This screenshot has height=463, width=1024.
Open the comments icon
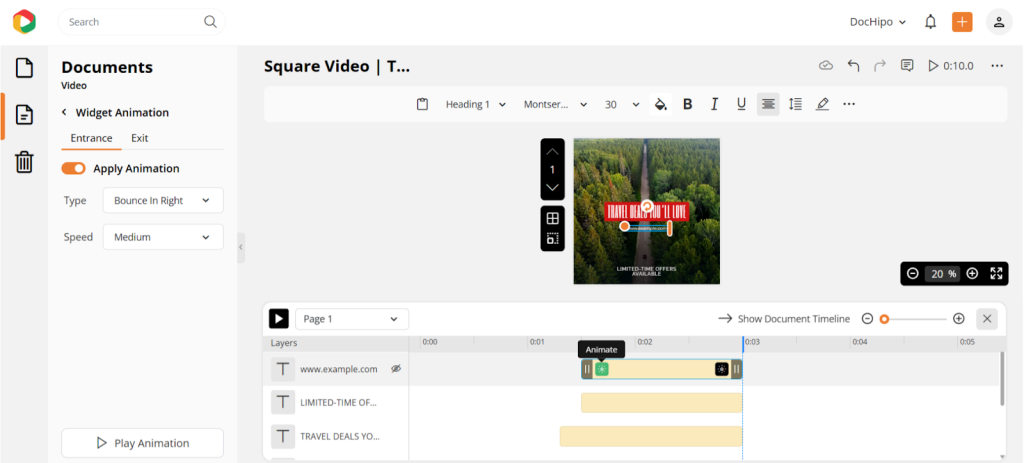click(906, 65)
